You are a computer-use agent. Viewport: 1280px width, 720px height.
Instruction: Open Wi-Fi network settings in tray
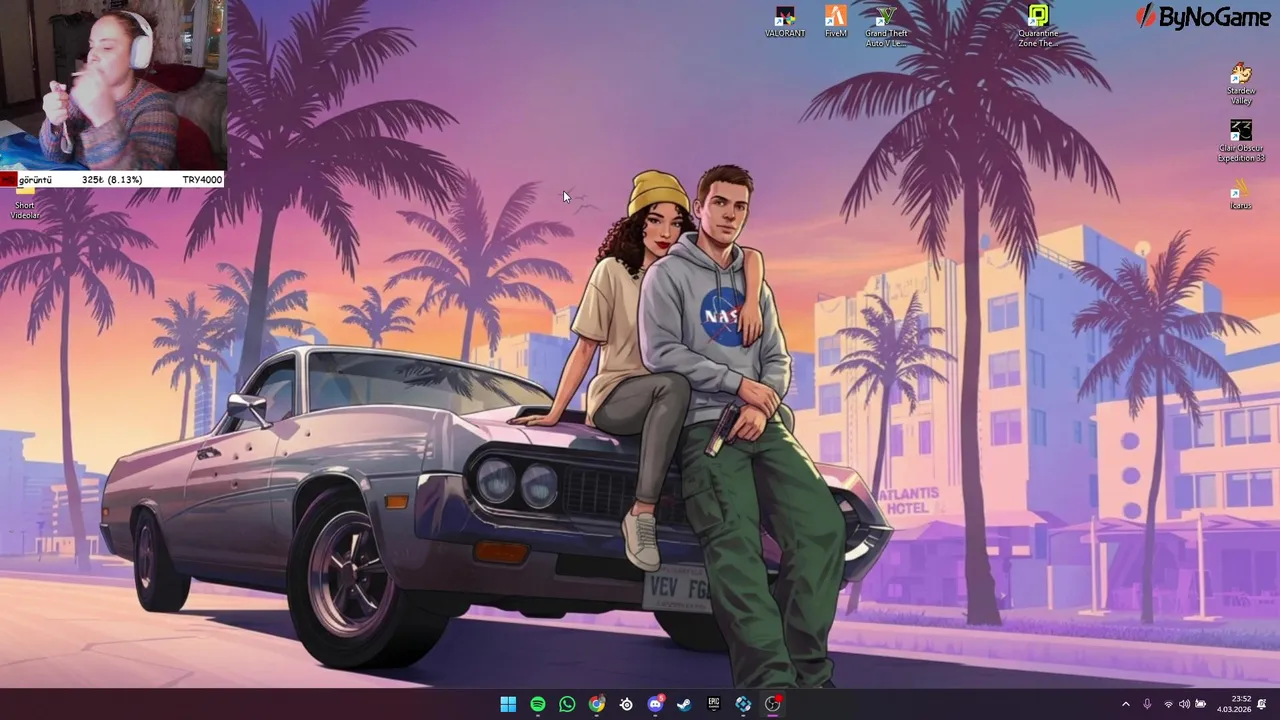tap(1168, 704)
